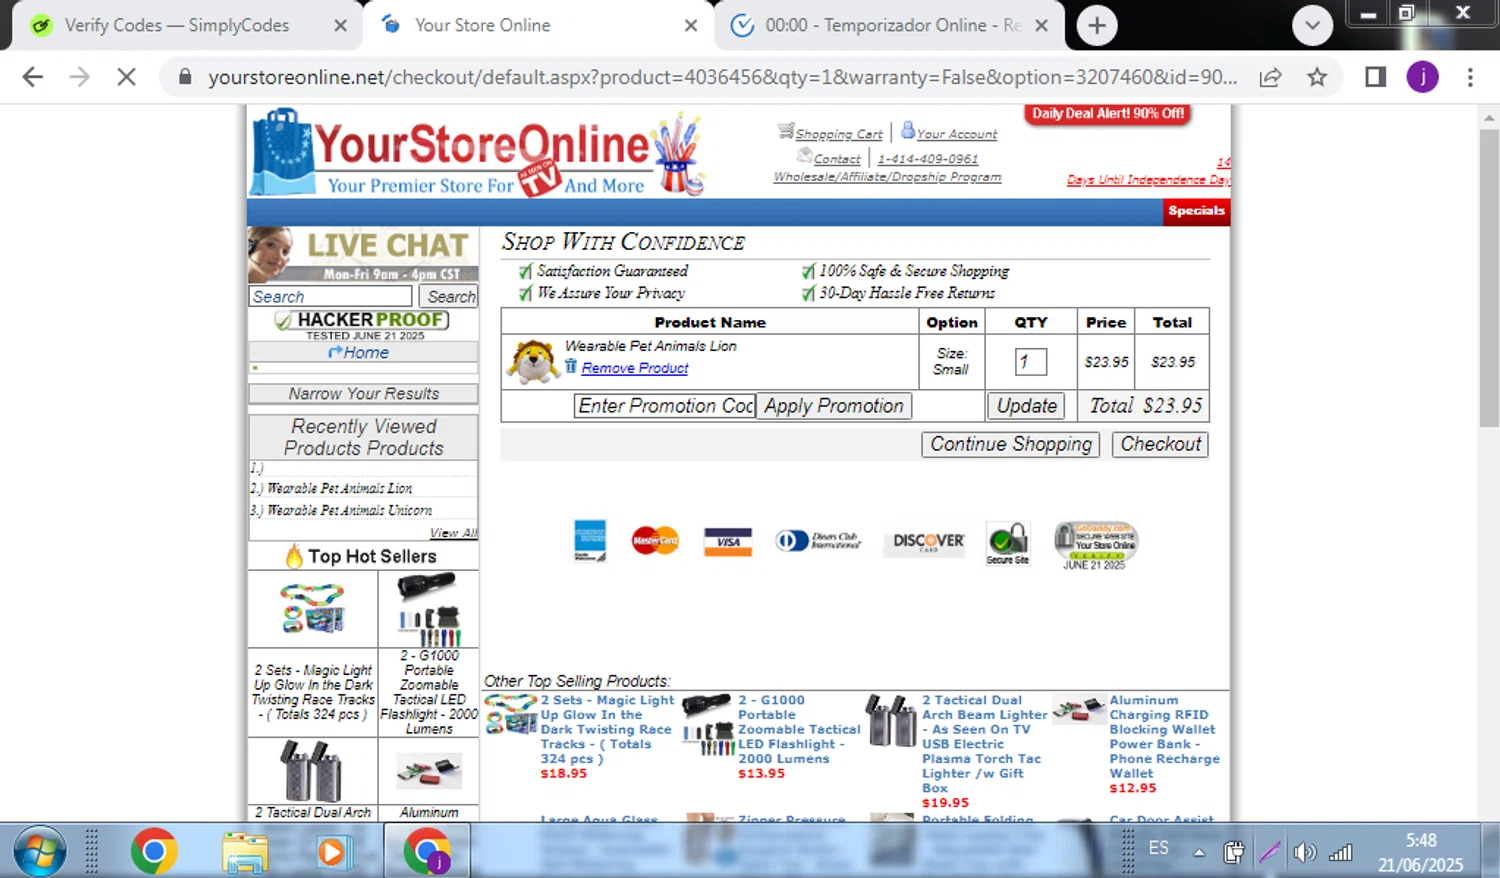Open the Specials menu item
1500x878 pixels.
(x=1196, y=210)
